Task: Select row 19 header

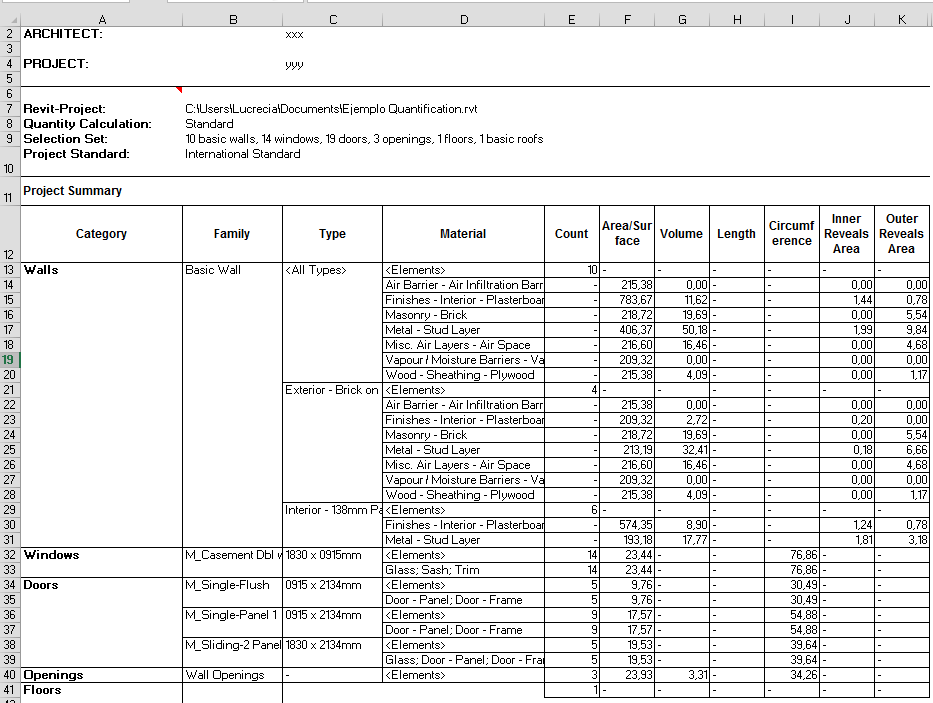Action: pyautogui.click(x=9, y=359)
